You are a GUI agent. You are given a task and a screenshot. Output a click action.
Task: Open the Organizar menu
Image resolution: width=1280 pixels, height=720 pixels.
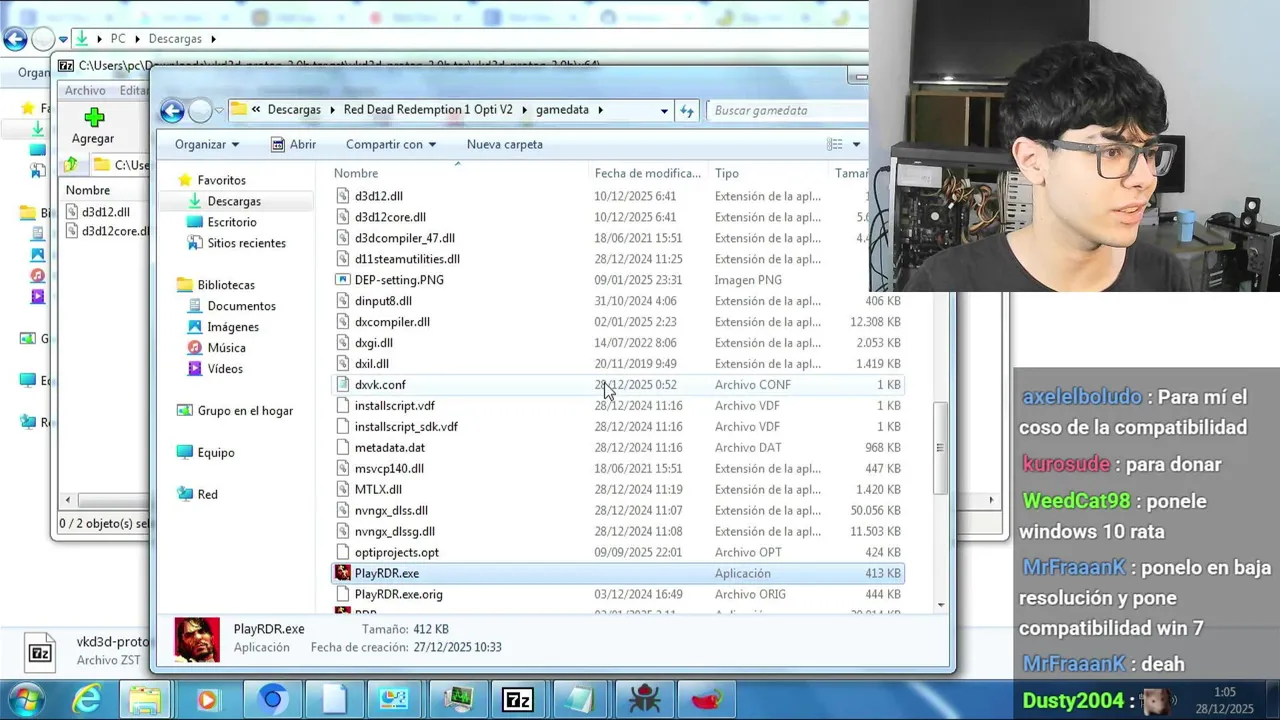[207, 144]
